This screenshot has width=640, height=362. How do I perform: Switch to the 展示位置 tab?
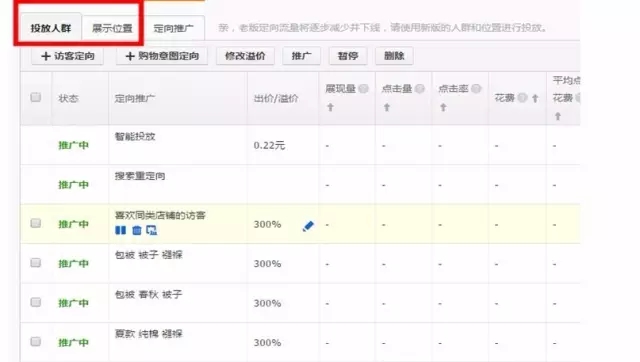pos(112,28)
